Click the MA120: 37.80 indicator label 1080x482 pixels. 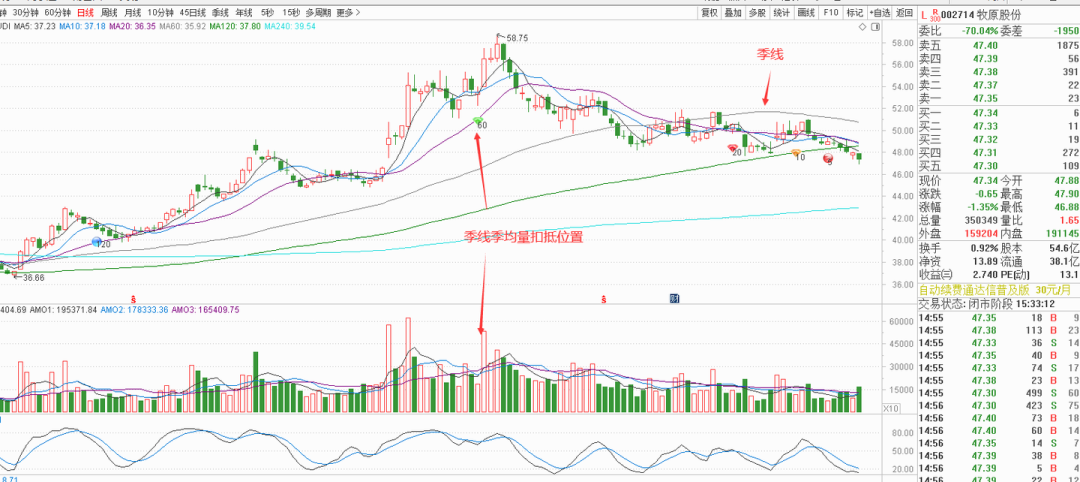[x=235, y=25]
